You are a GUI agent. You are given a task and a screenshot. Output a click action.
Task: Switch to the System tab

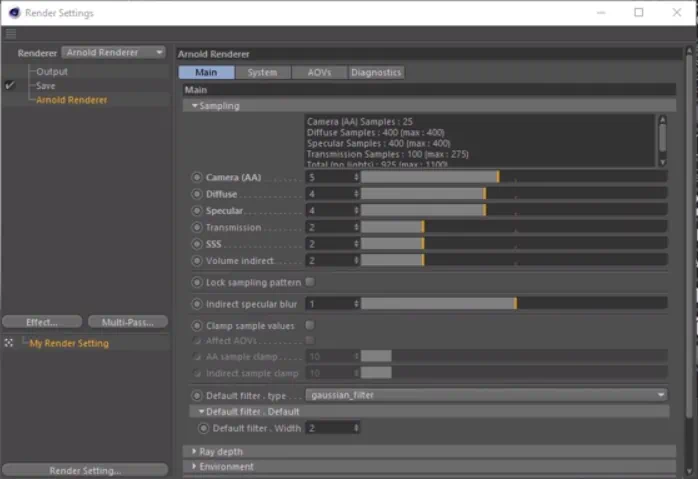[x=263, y=72]
